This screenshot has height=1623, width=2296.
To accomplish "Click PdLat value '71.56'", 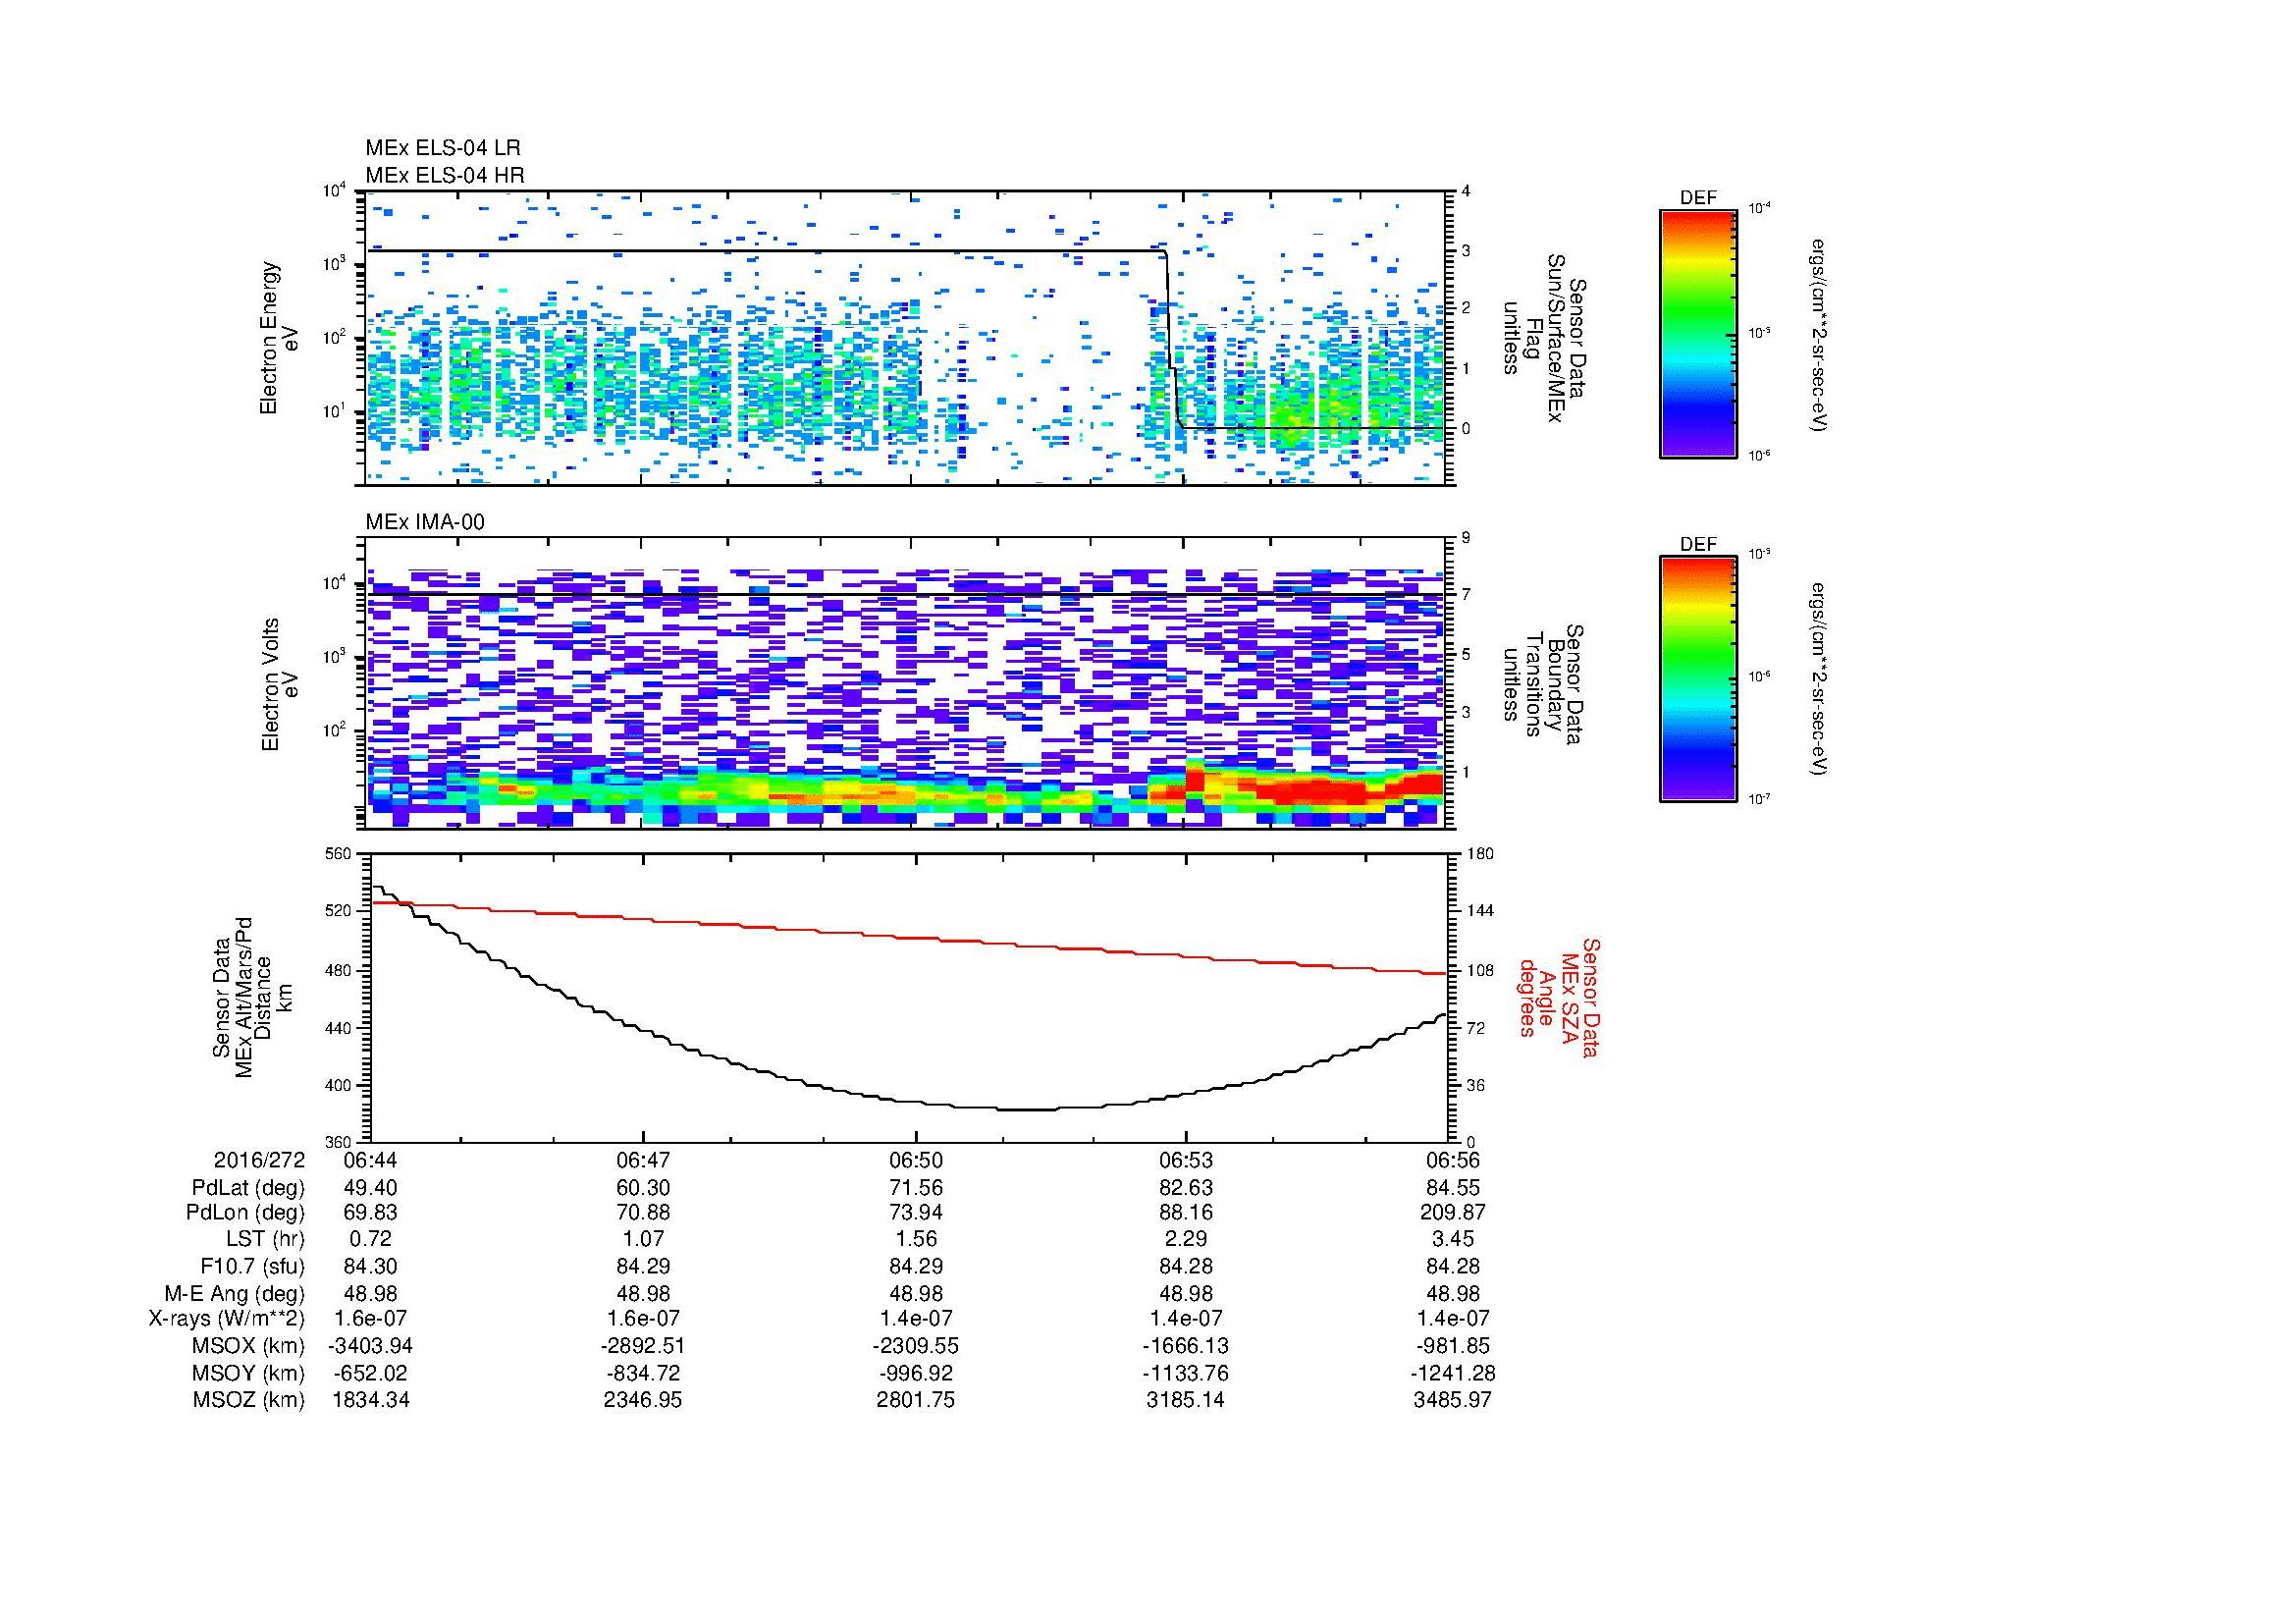I will tap(916, 1188).
